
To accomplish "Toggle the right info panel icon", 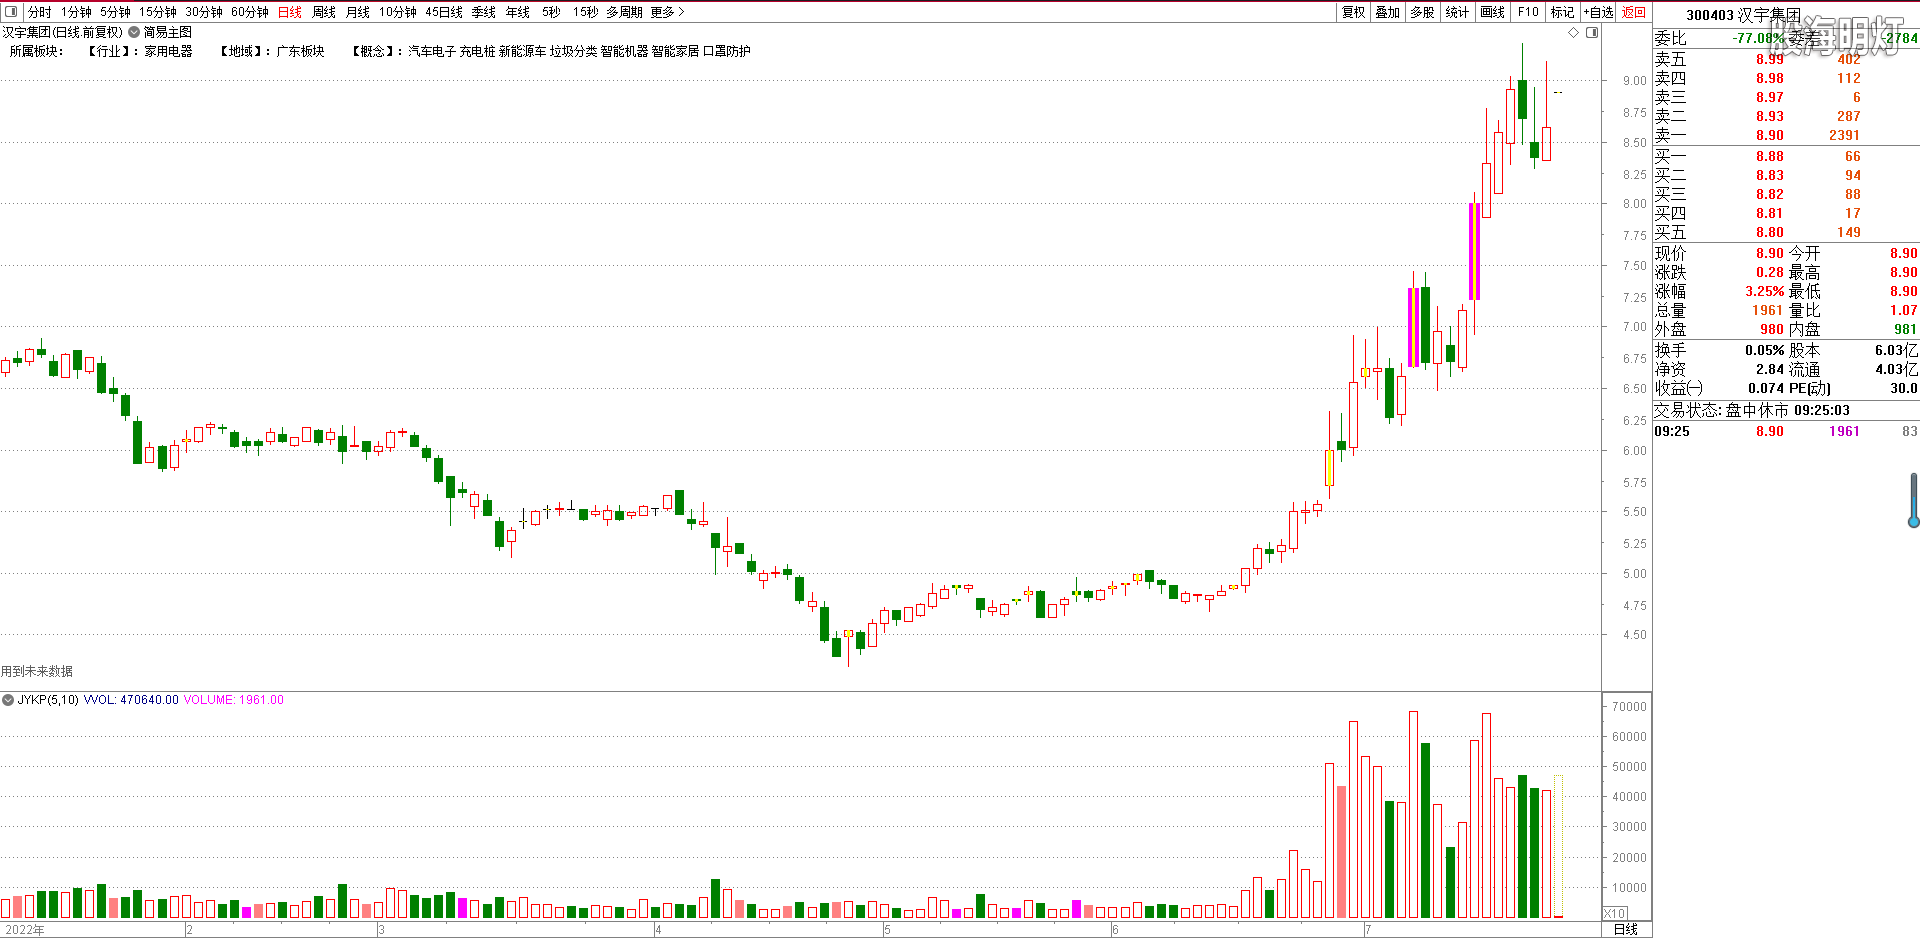I will point(1592,33).
